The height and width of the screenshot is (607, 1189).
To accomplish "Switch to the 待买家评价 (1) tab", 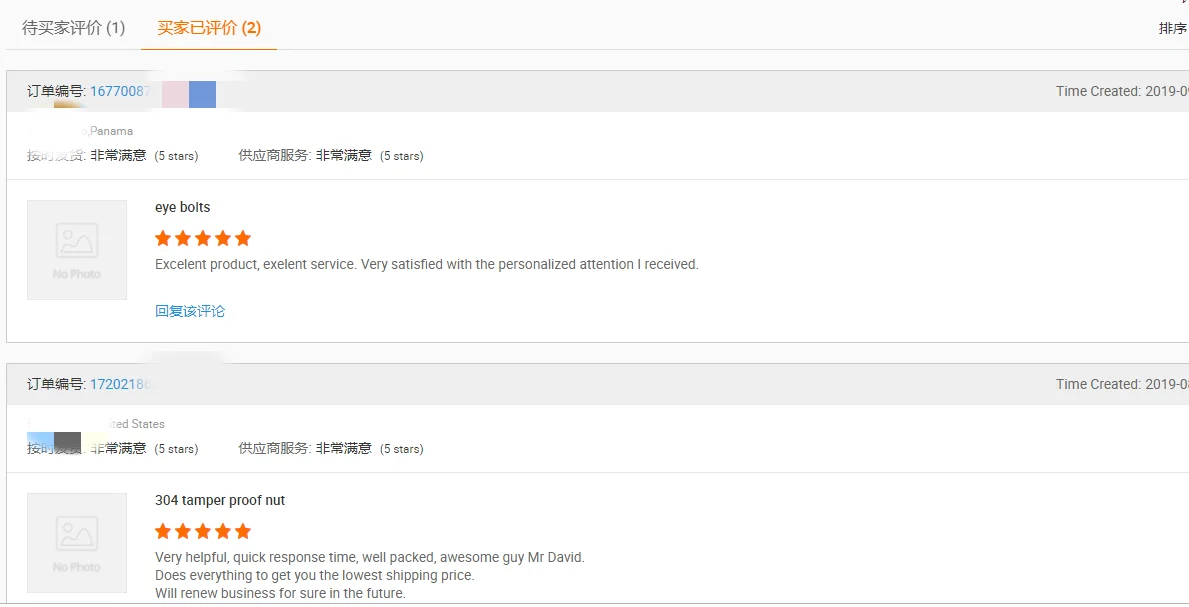I will (73, 28).
